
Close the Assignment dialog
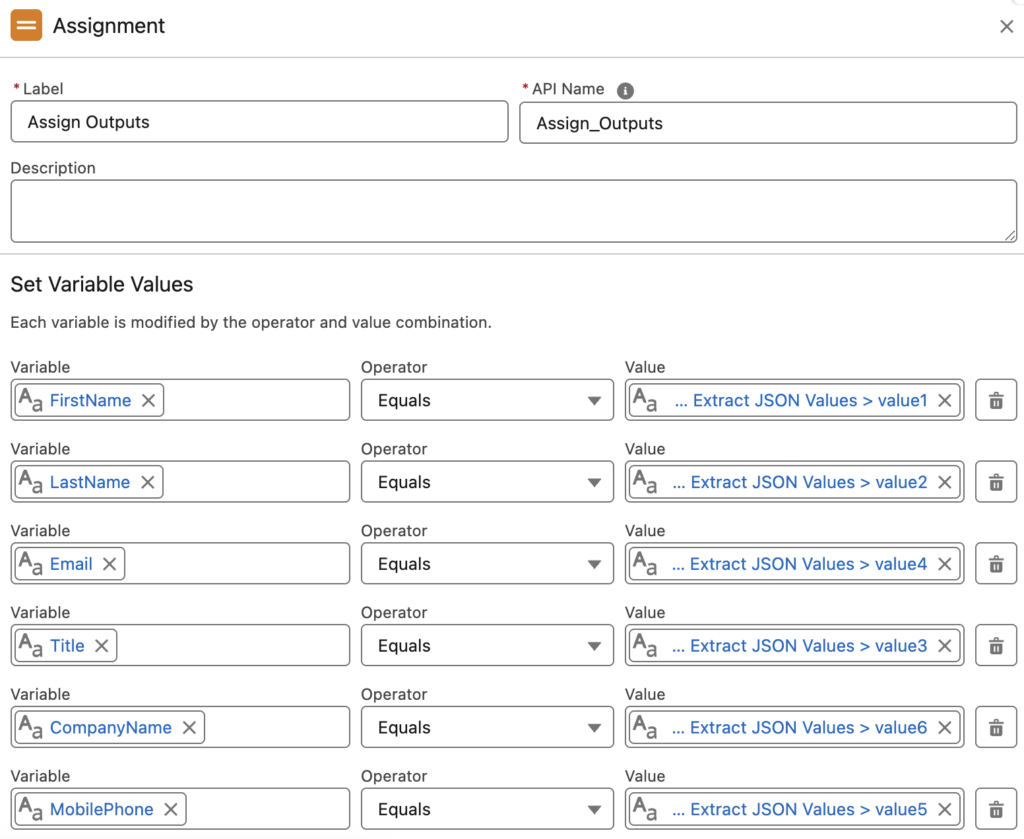pos(1006,27)
